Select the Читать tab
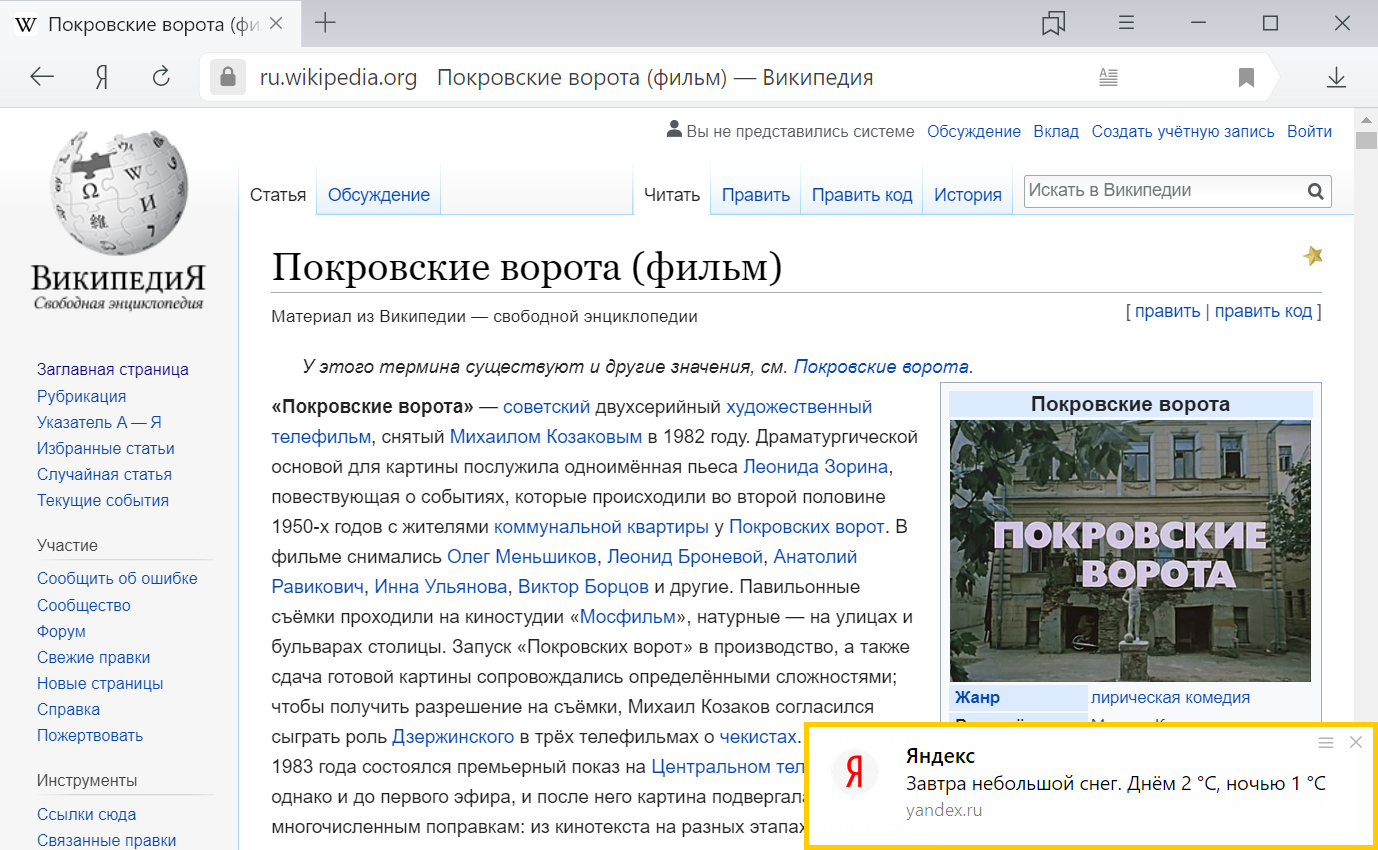The image size is (1378, 850). pos(672,195)
